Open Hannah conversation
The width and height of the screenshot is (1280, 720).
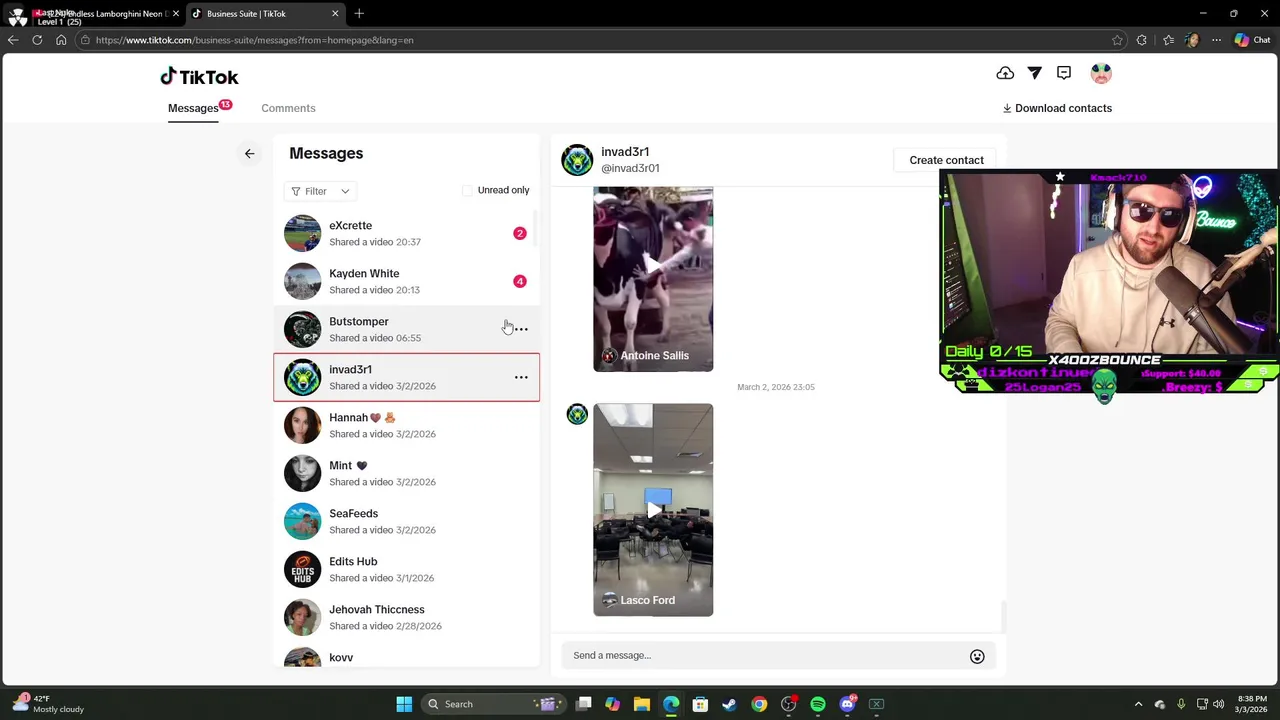tap(406, 425)
